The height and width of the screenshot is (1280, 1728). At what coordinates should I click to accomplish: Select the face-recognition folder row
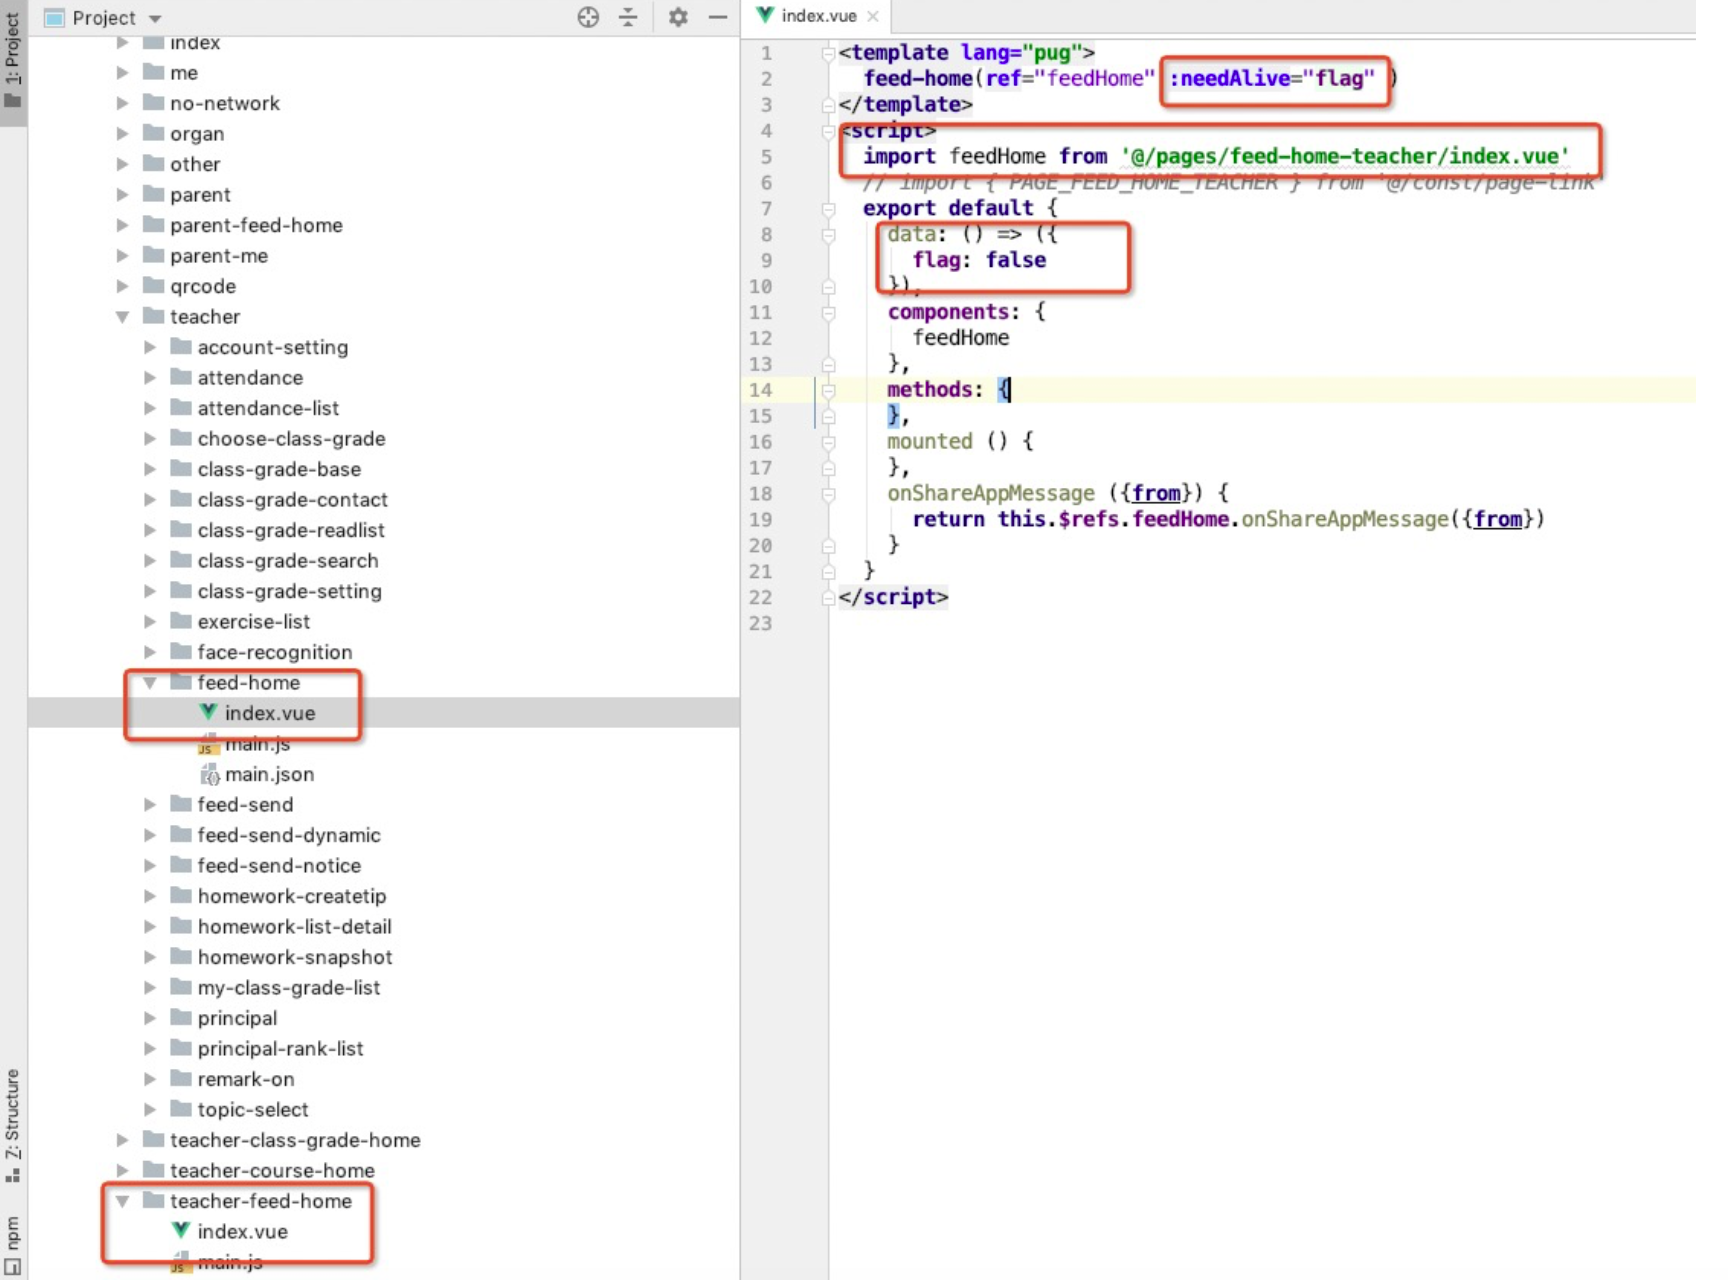[384, 652]
